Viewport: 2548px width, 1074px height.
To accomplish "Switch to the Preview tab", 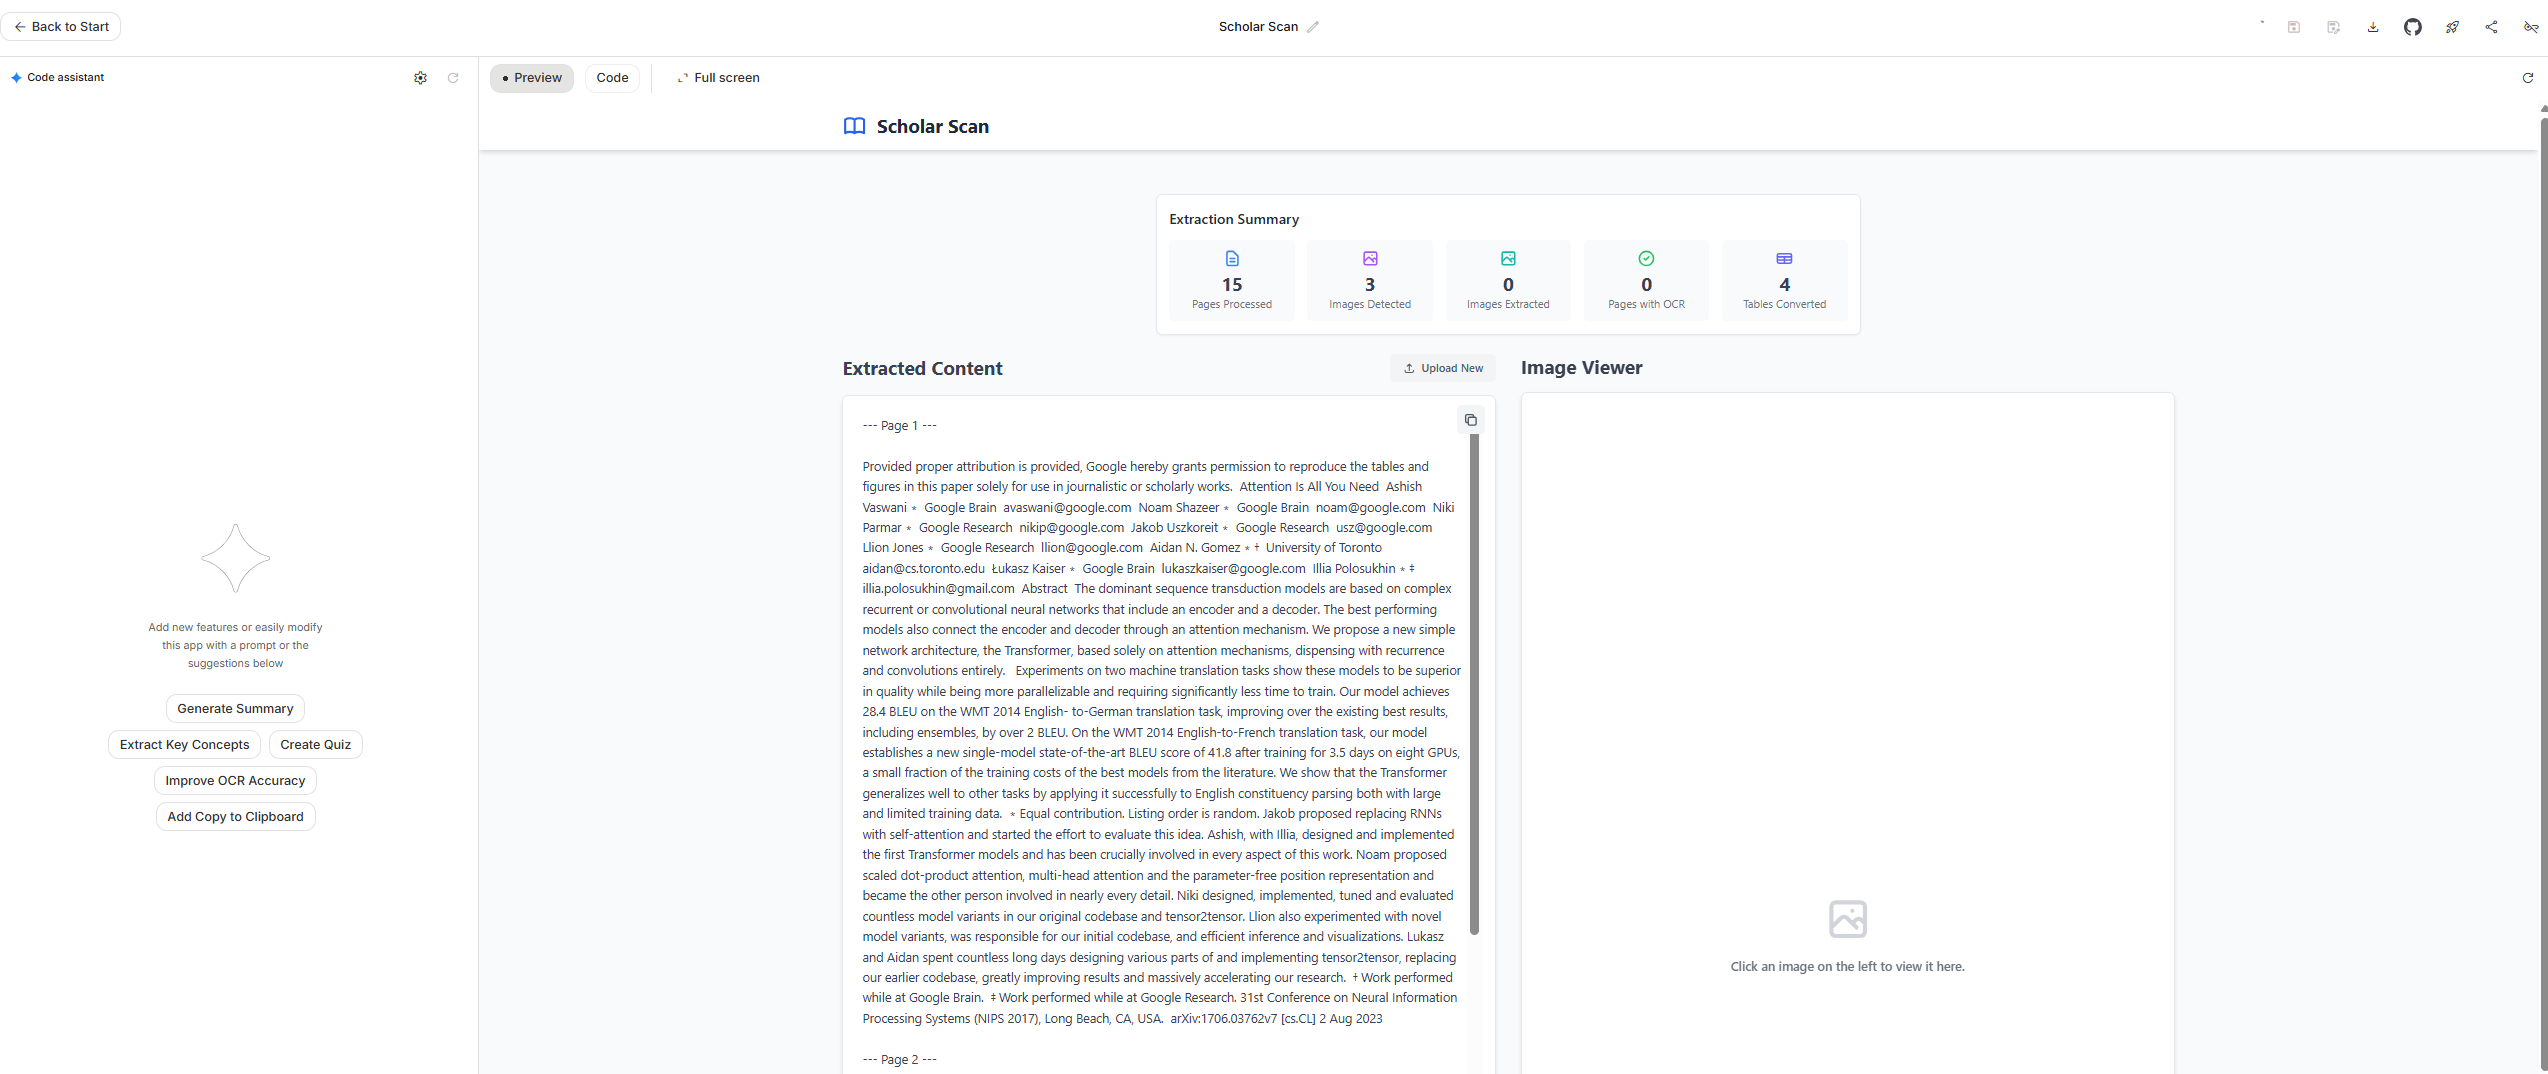I will point(532,78).
